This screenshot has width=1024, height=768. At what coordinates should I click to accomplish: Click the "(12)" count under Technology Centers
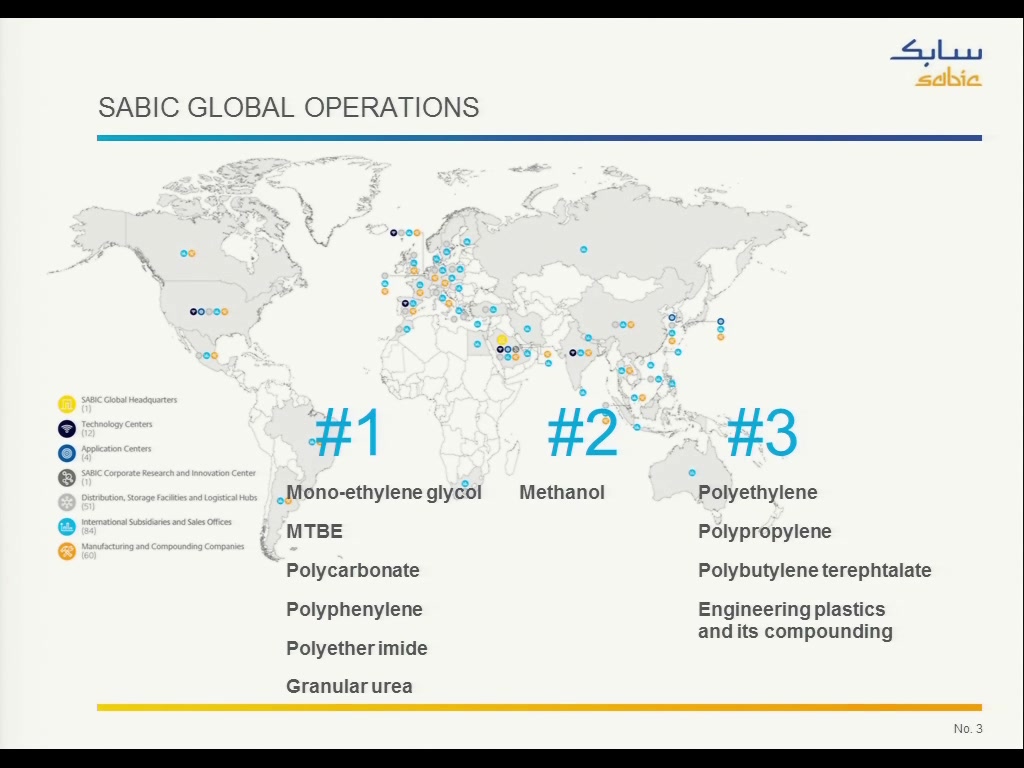(x=88, y=434)
